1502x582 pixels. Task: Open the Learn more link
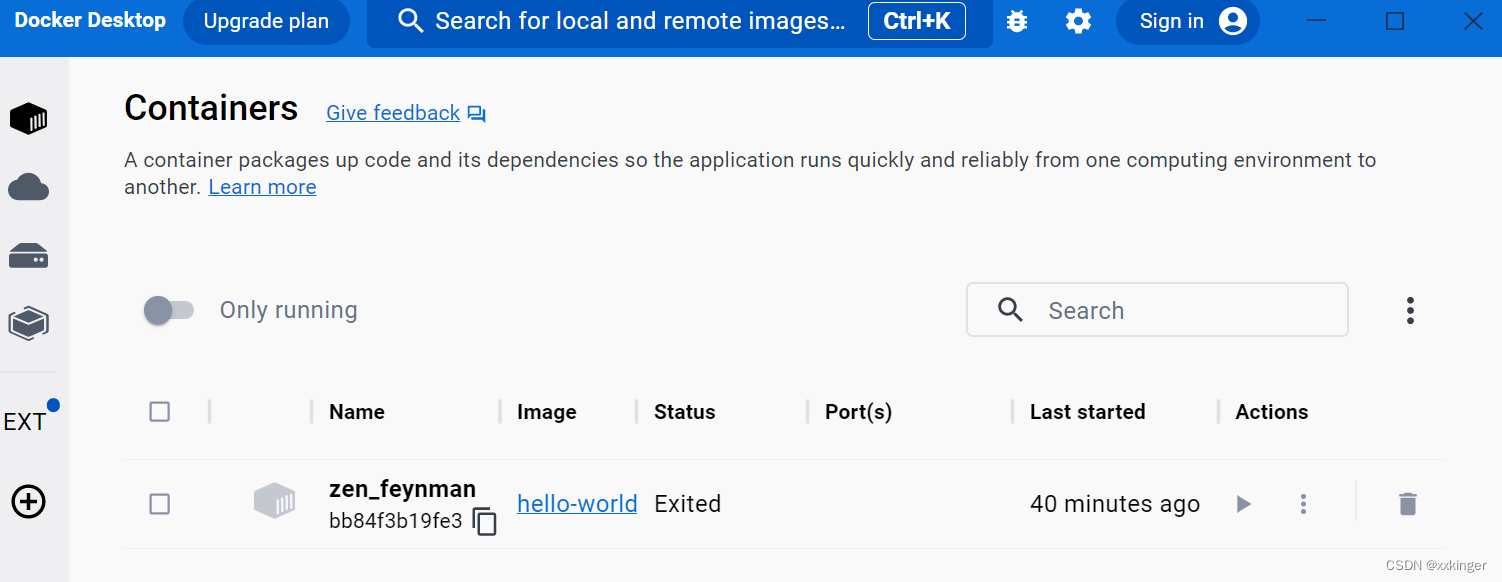point(262,187)
